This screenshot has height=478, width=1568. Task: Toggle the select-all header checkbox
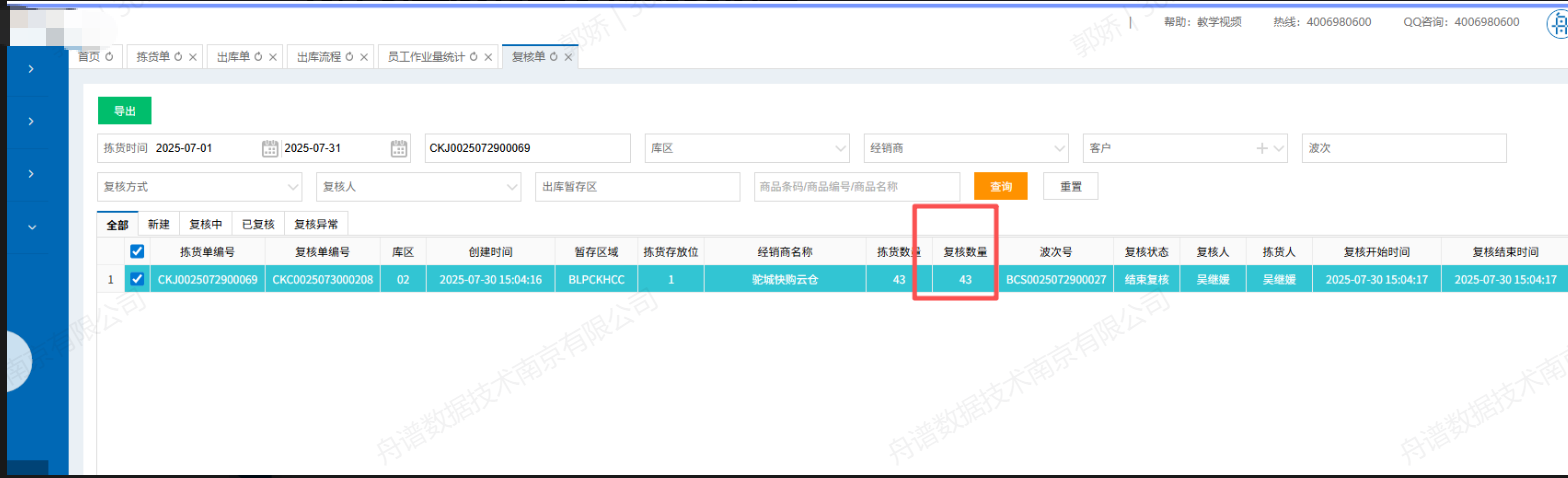(138, 252)
